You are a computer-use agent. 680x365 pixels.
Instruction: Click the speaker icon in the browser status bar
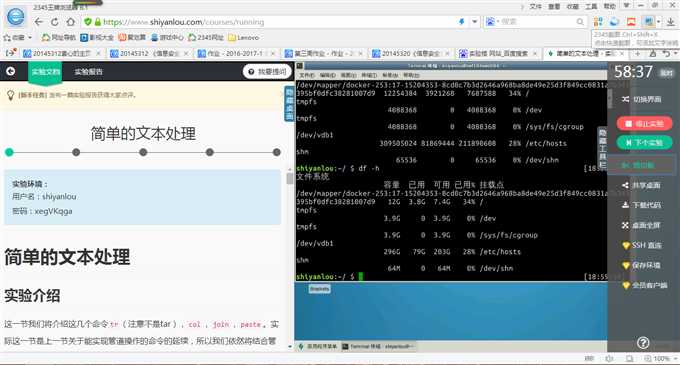coord(609,358)
